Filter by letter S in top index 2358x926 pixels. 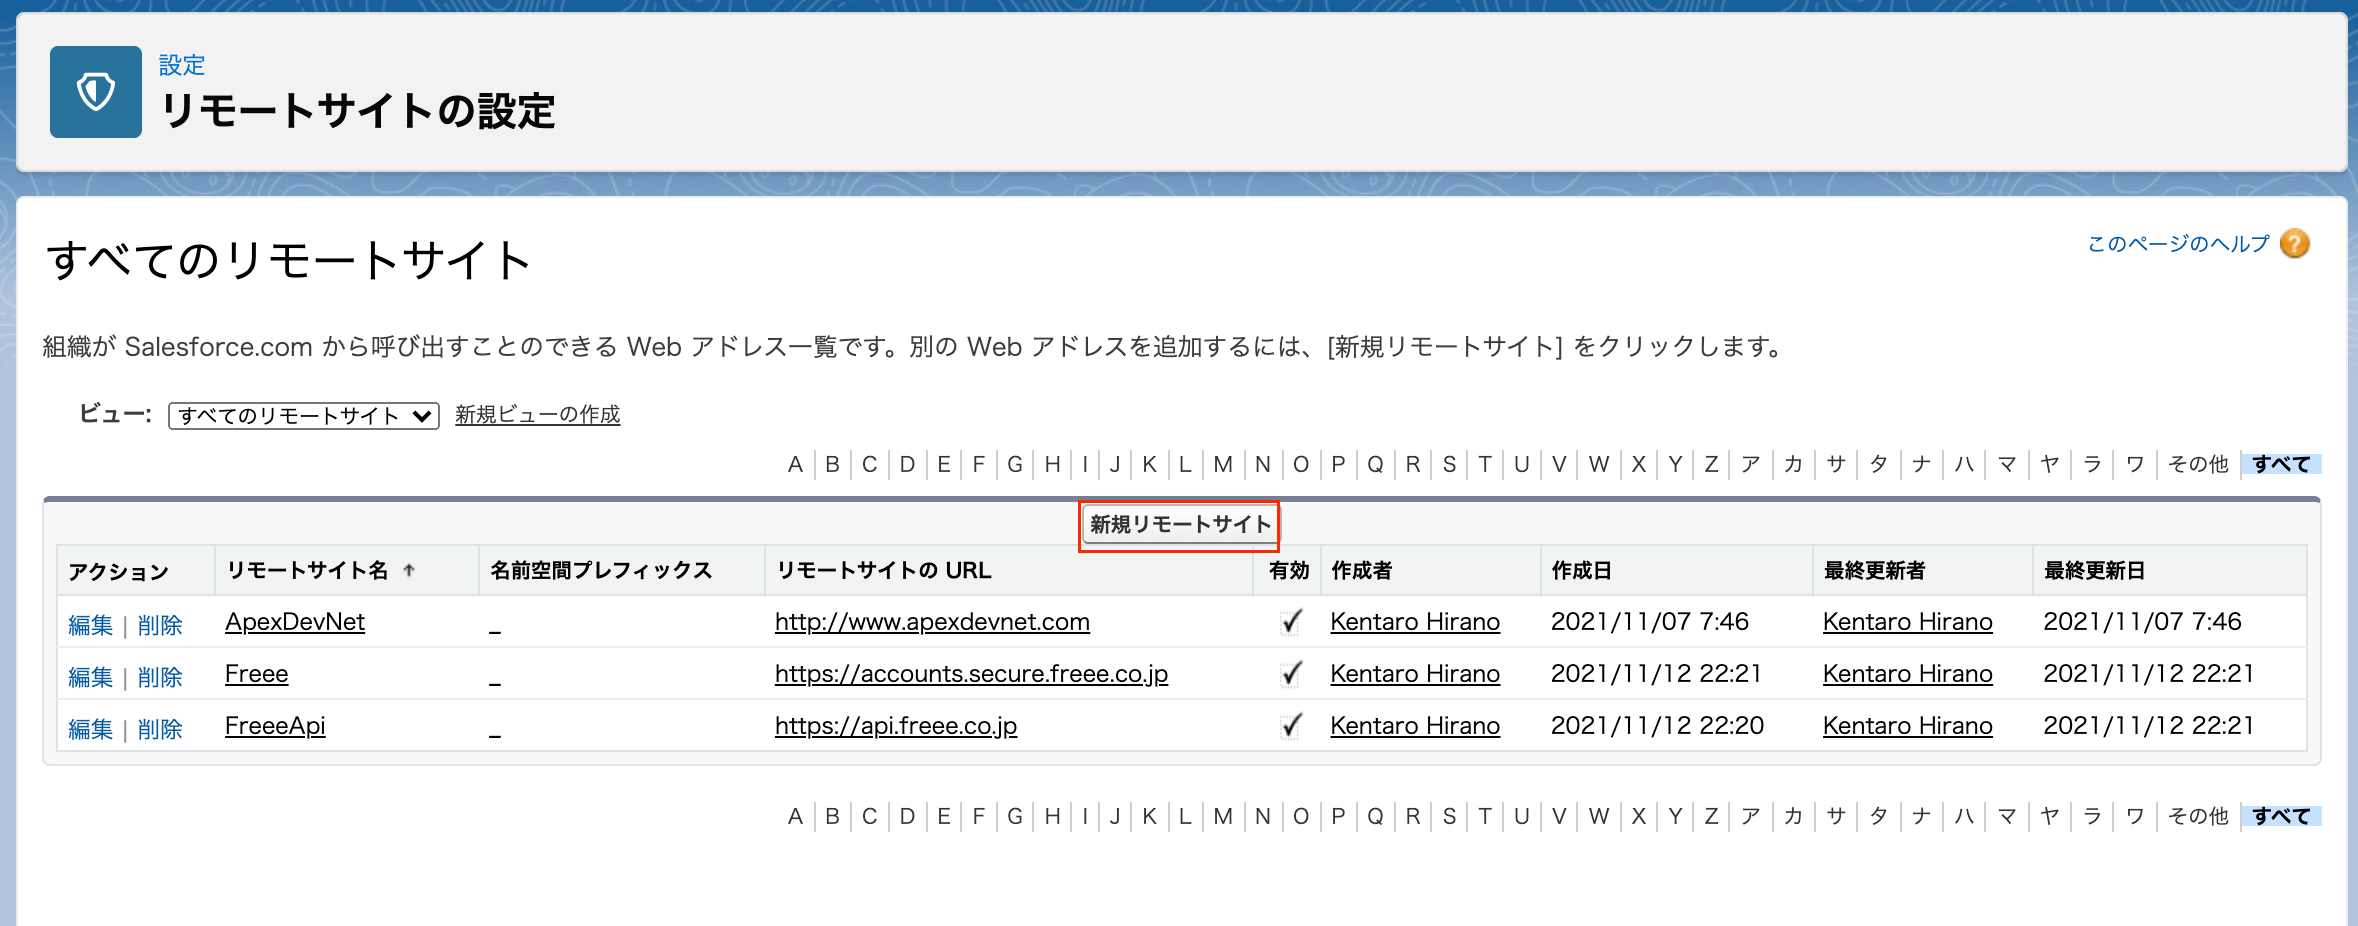1449,464
